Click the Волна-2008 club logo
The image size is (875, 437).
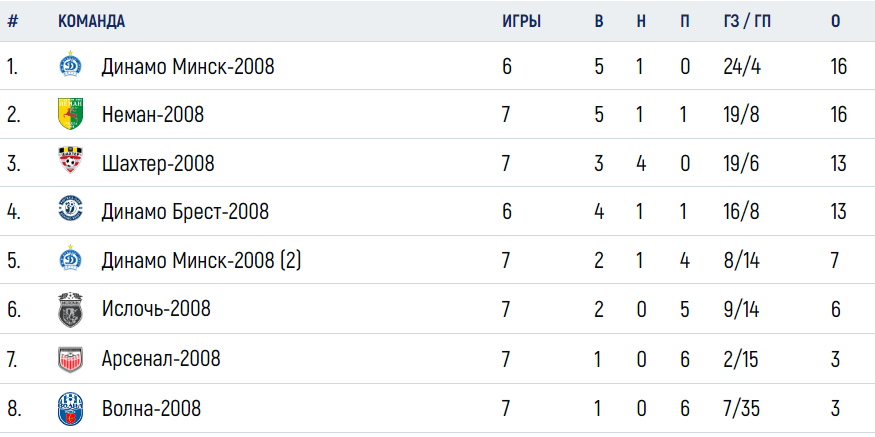coord(71,409)
